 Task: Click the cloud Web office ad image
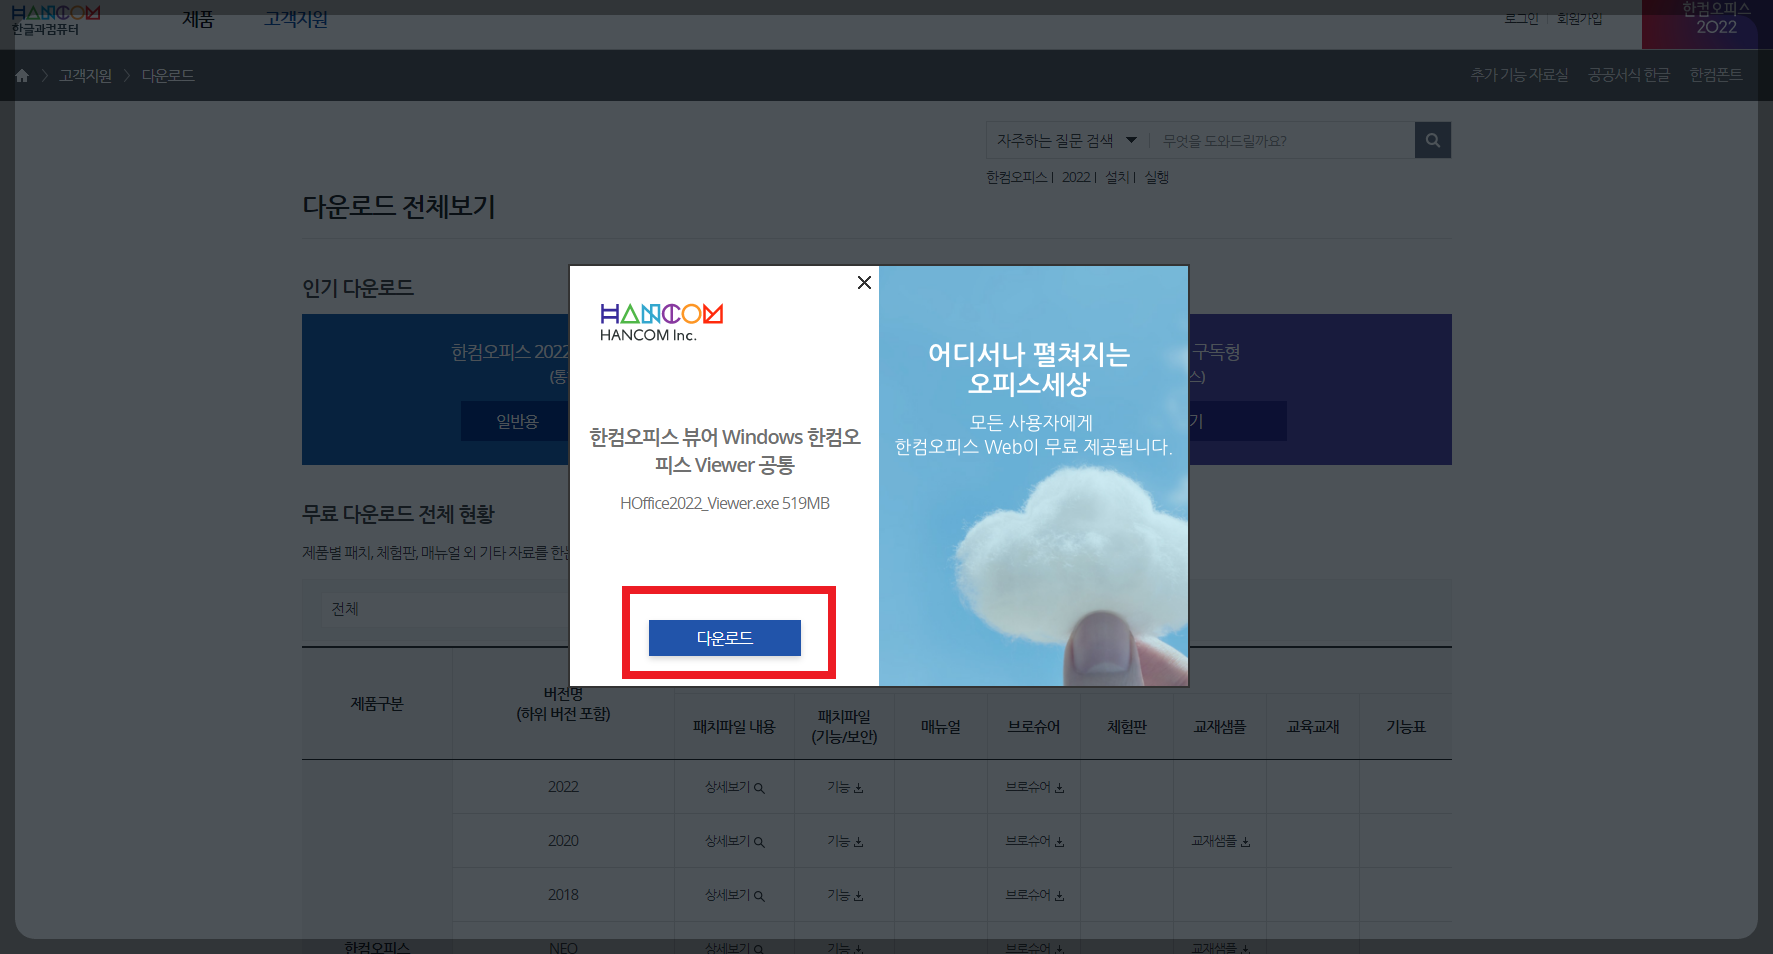point(1033,475)
